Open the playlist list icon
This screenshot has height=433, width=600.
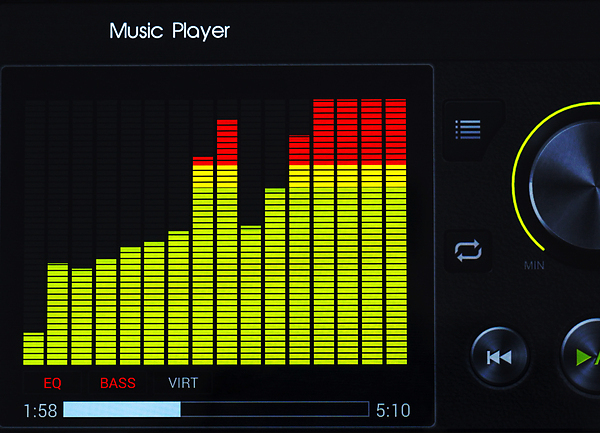pyautogui.click(x=468, y=130)
